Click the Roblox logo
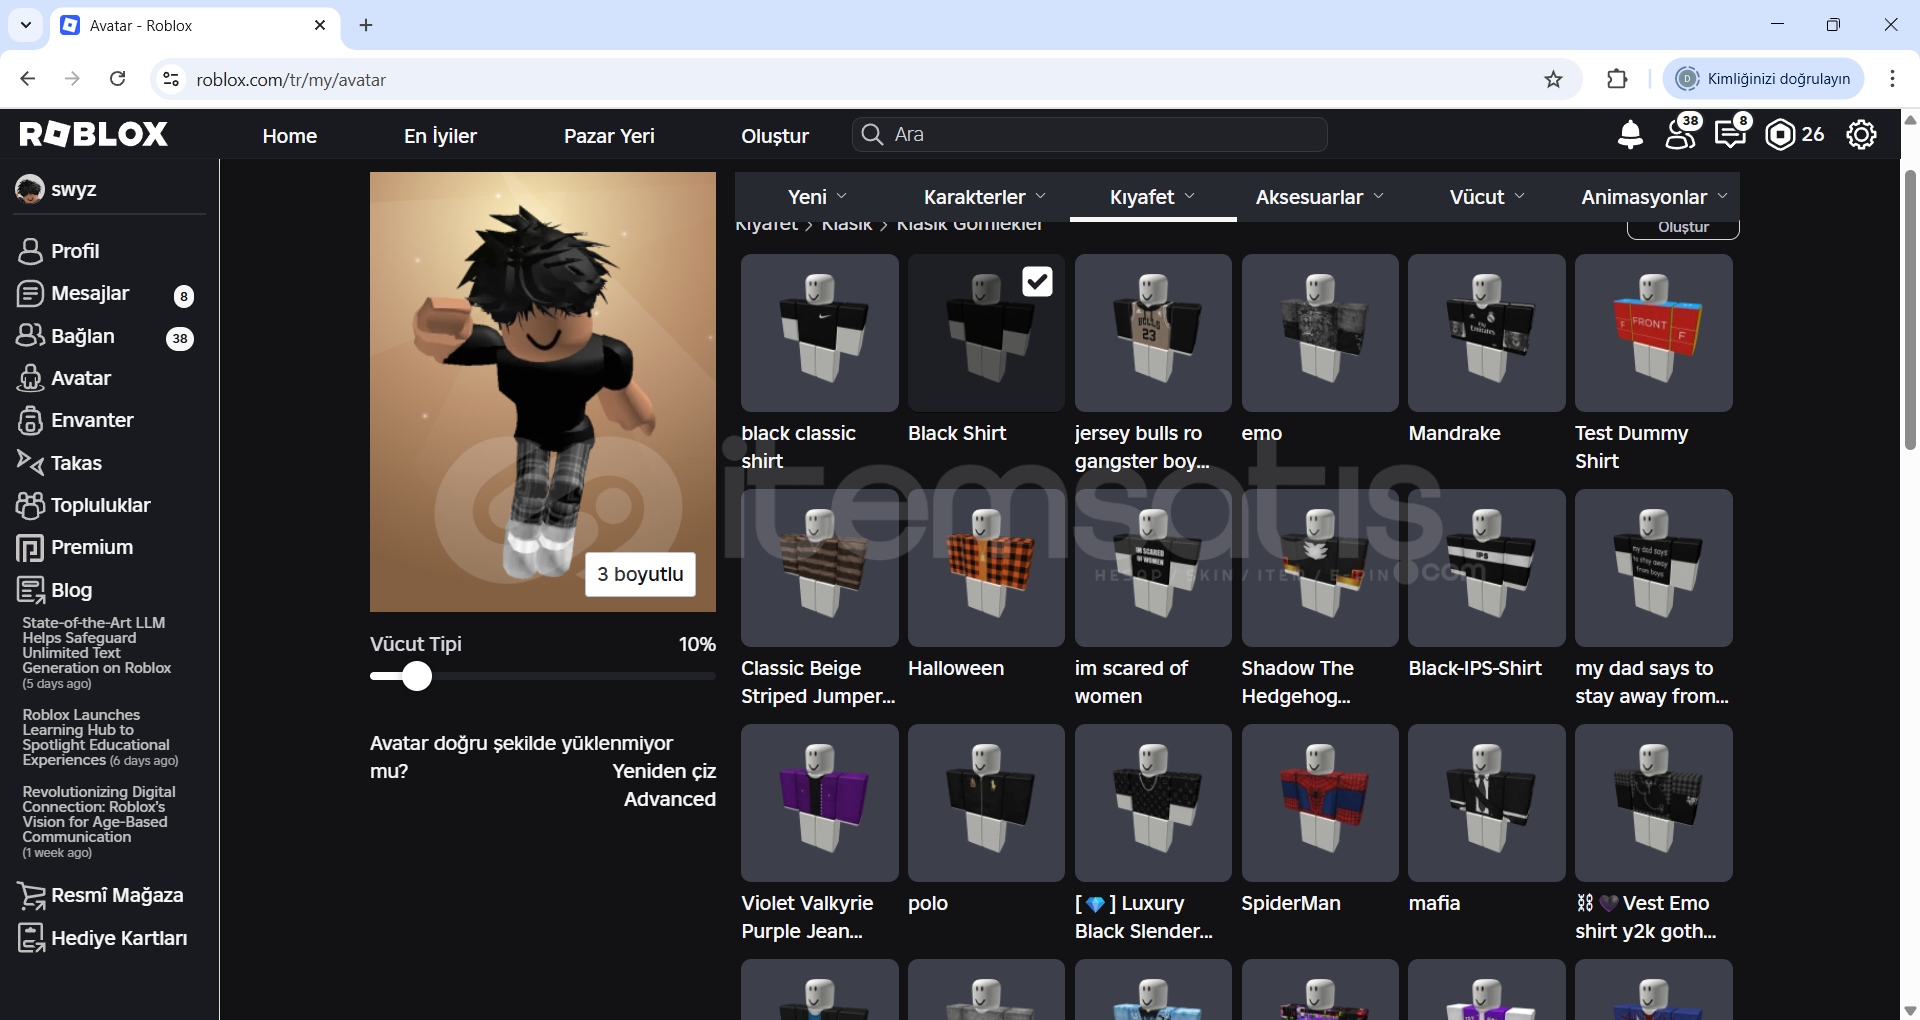 tap(93, 134)
